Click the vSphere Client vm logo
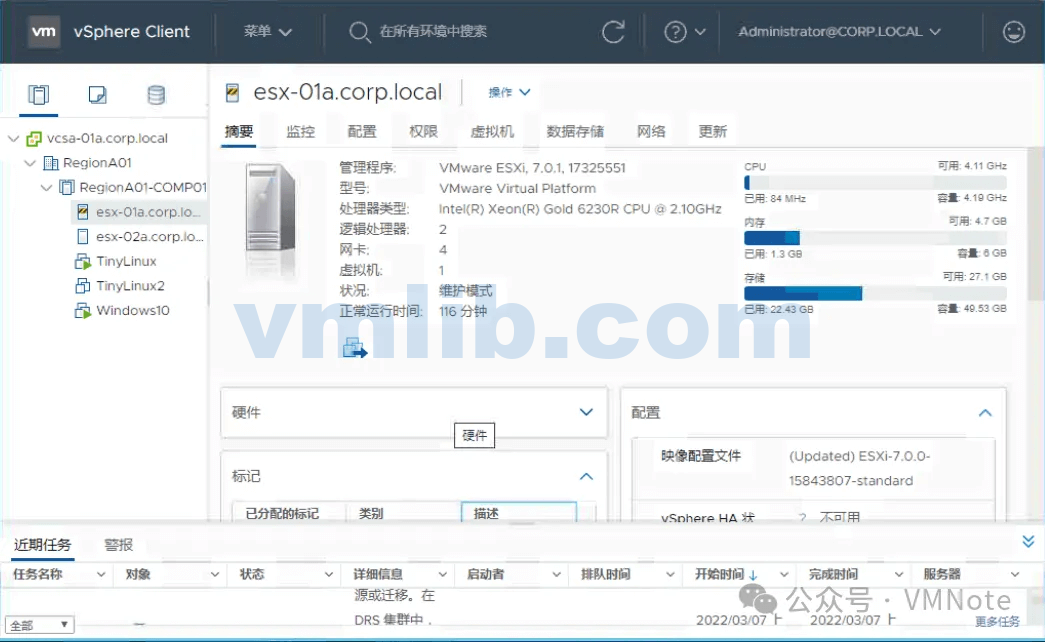The height and width of the screenshot is (642, 1045). point(43,31)
